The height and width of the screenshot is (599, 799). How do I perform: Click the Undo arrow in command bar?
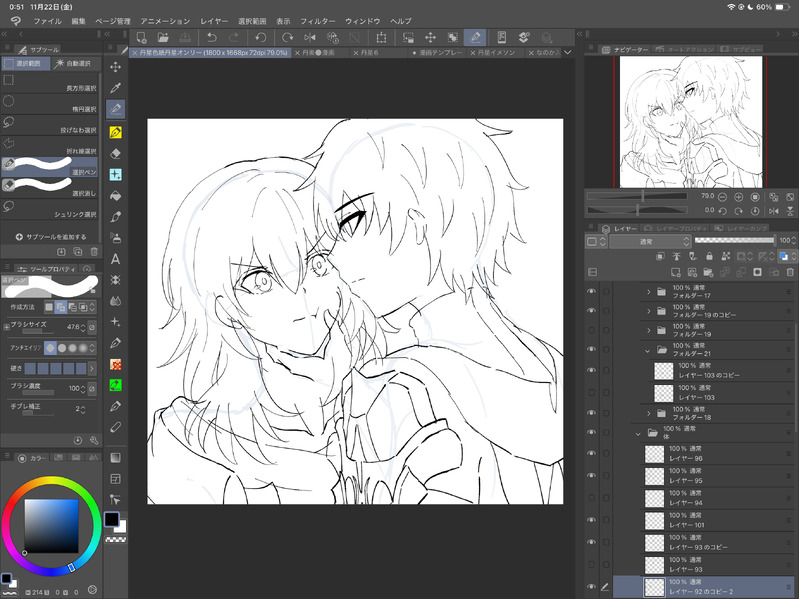tap(211, 37)
